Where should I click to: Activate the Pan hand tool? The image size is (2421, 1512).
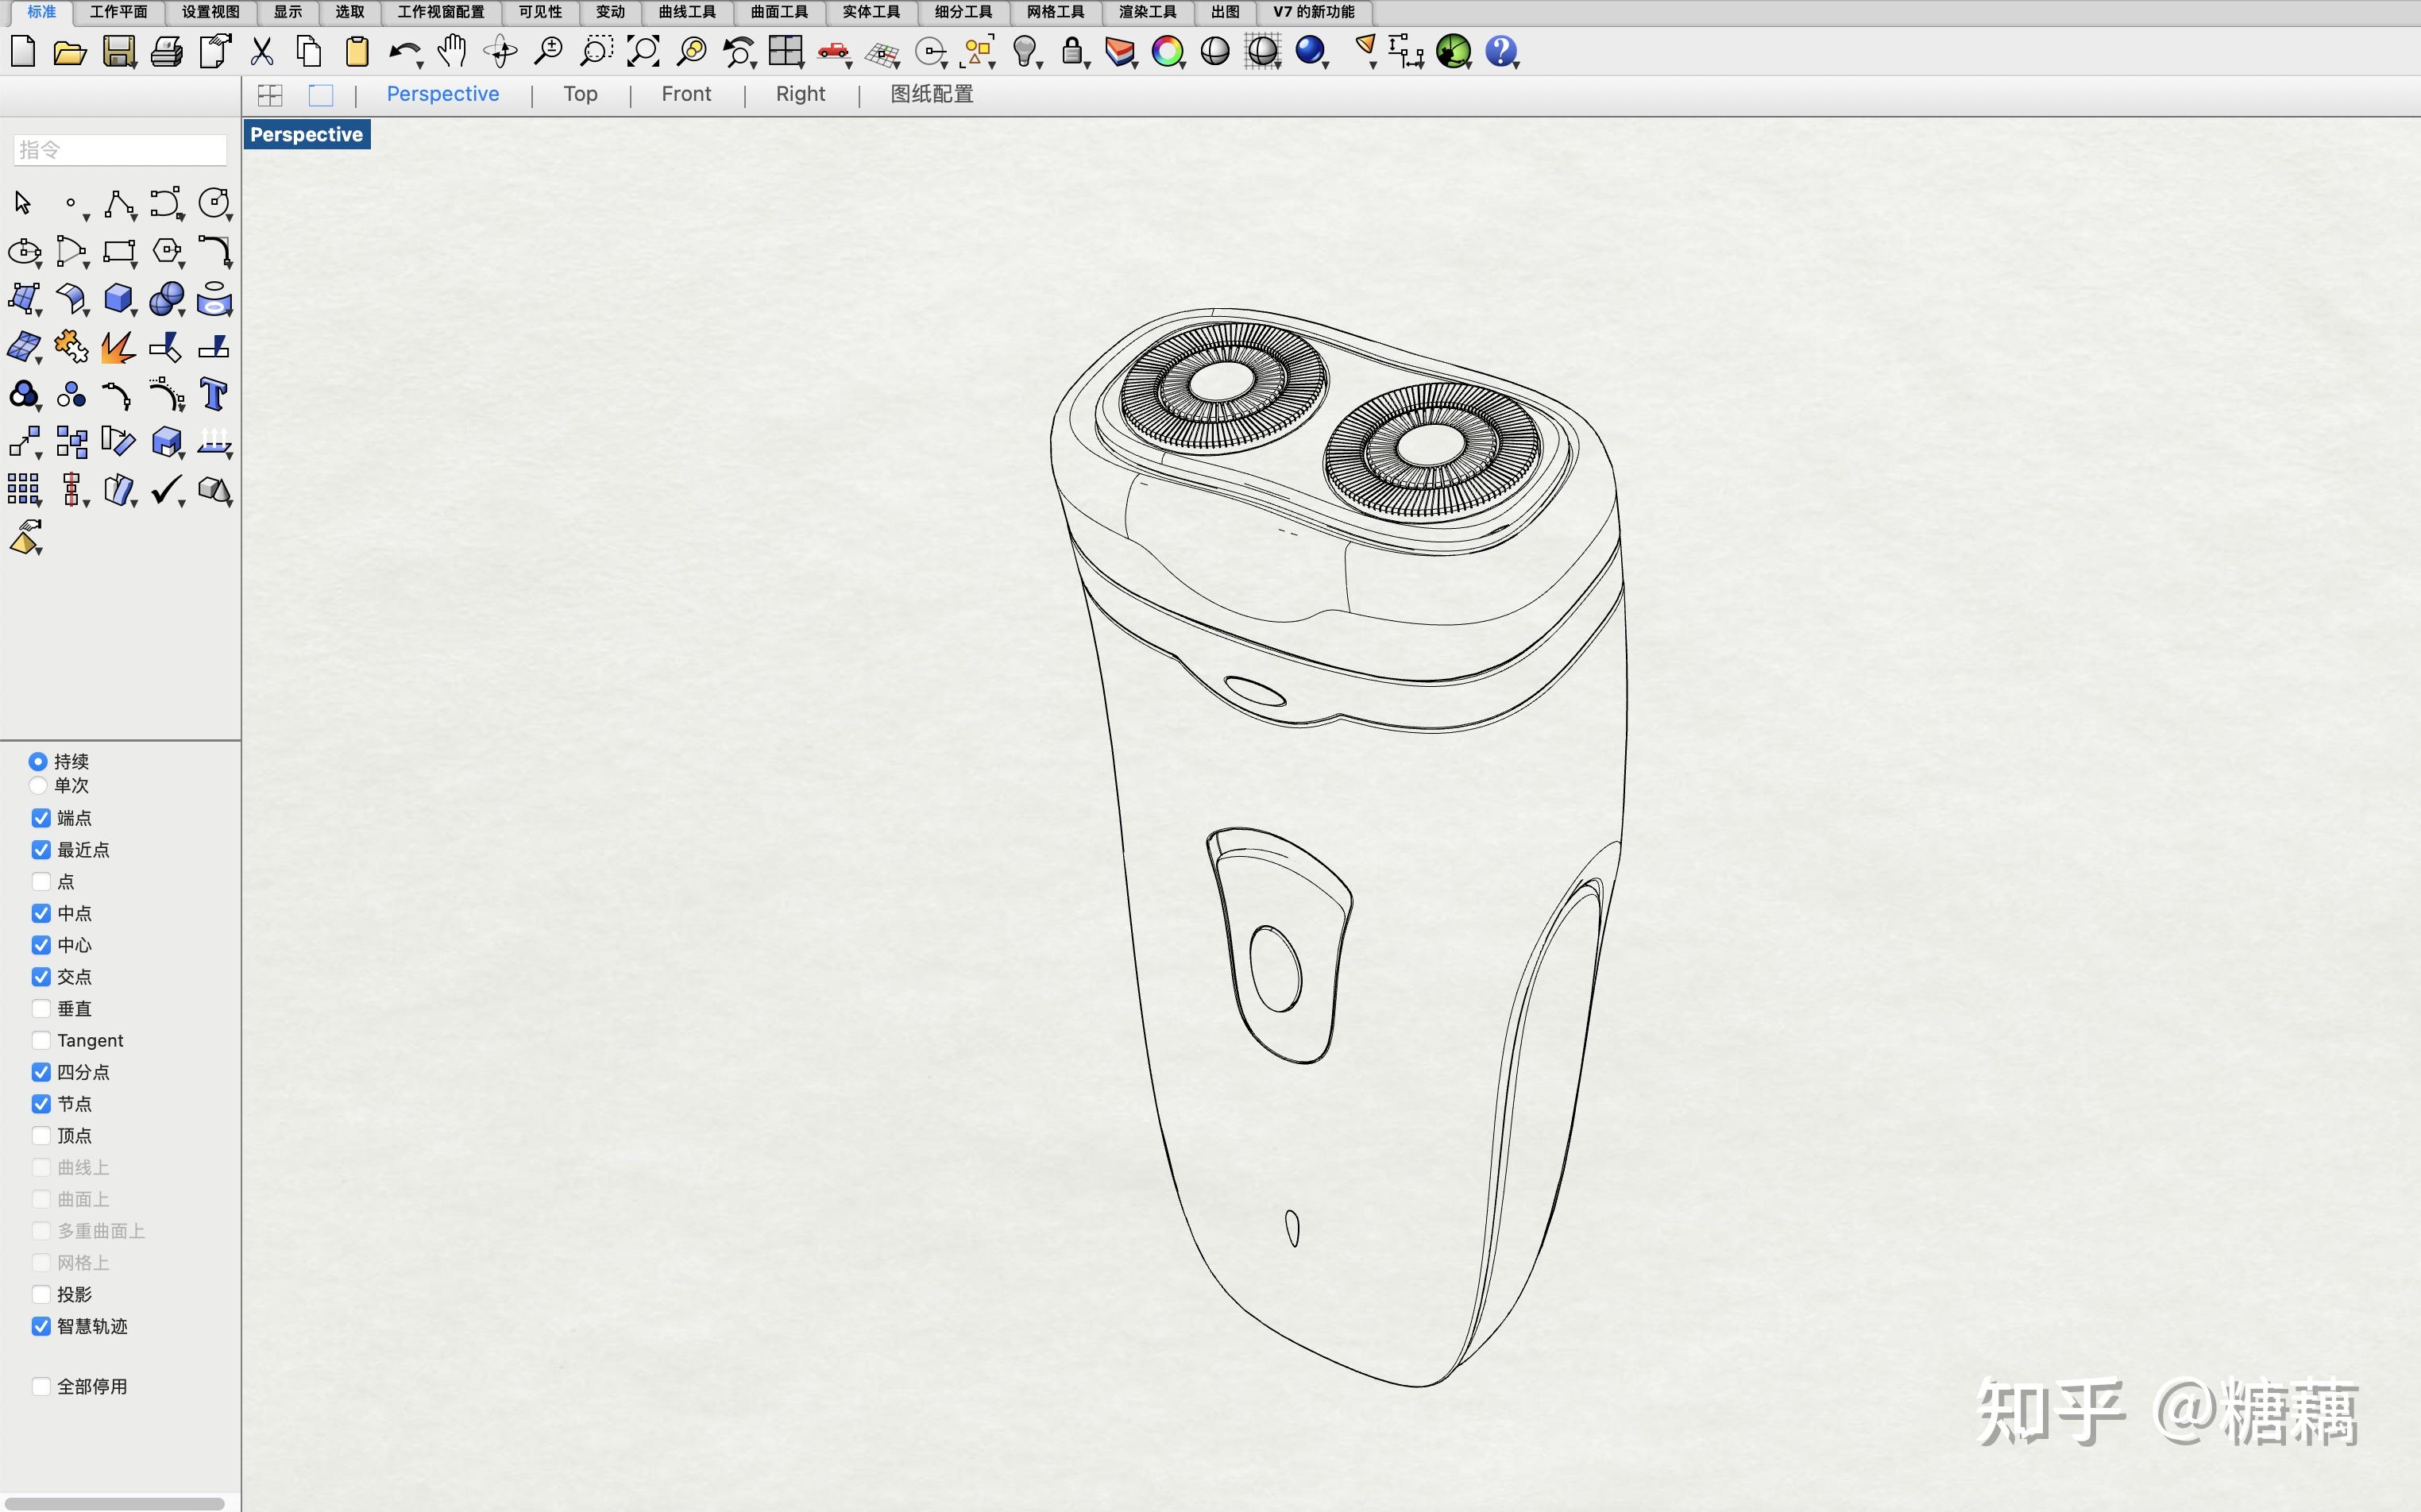452,51
